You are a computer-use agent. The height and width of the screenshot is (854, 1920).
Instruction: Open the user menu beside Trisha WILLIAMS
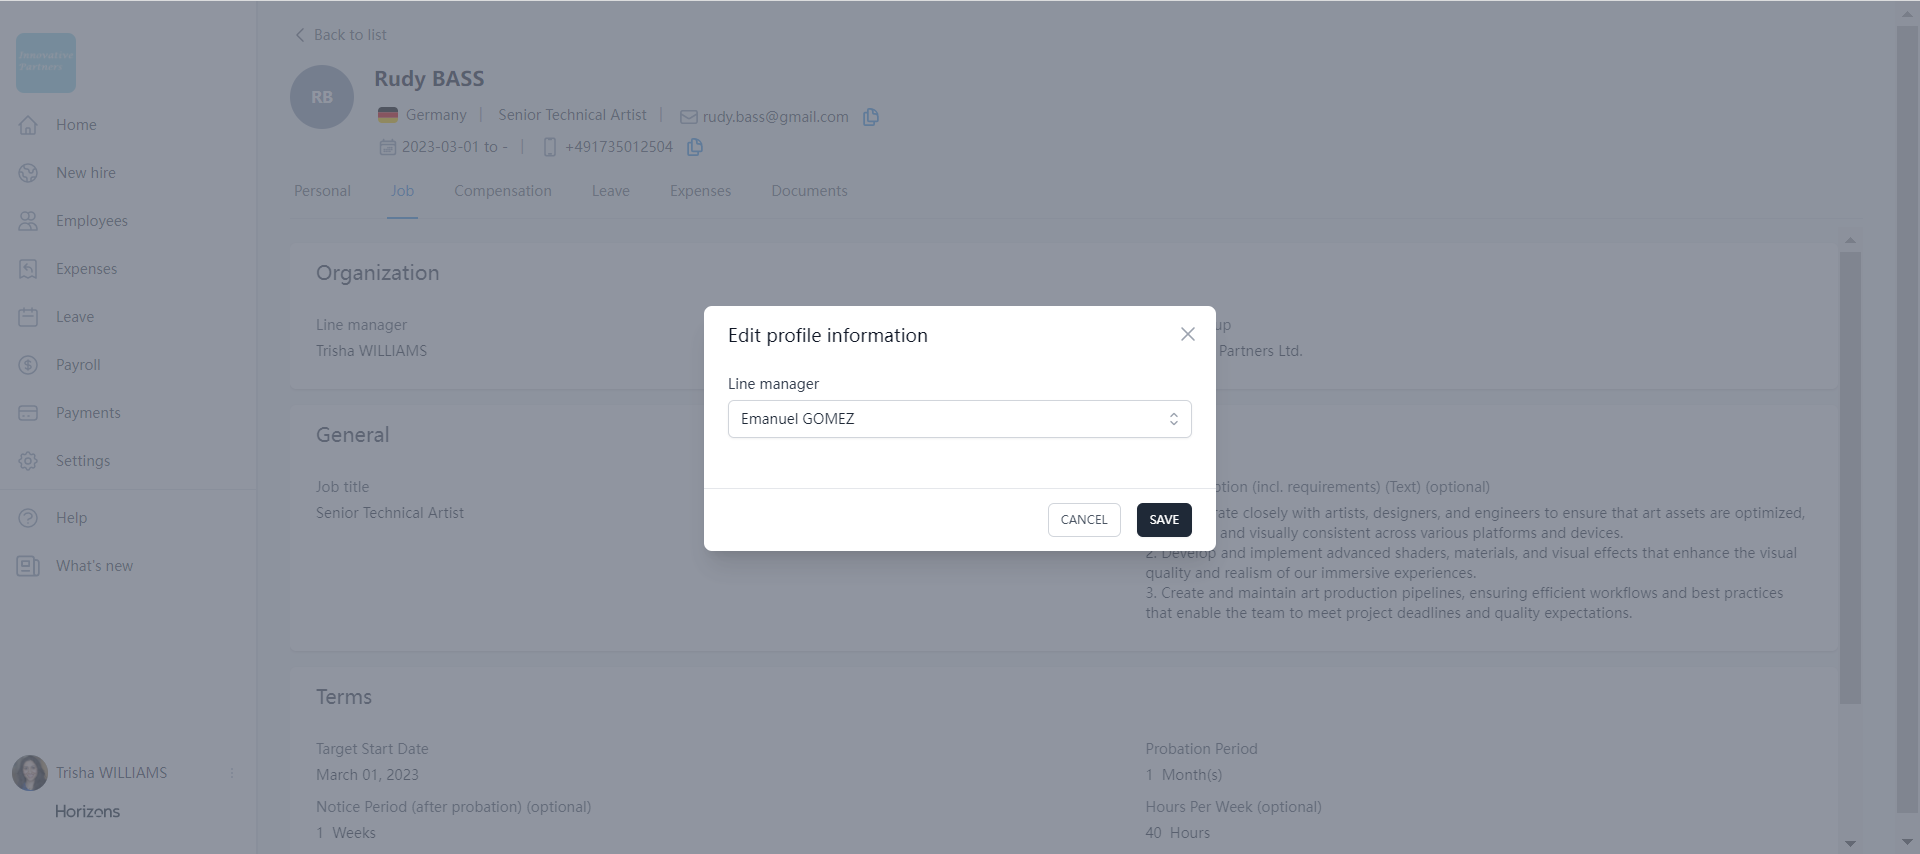coord(232,773)
